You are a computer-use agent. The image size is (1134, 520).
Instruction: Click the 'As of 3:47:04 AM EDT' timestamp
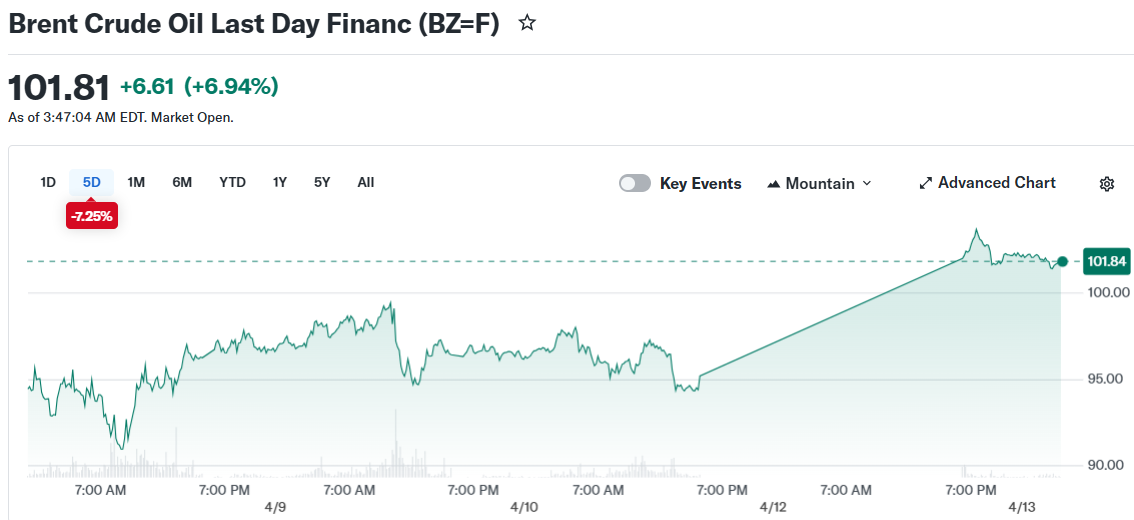pyautogui.click(x=76, y=117)
